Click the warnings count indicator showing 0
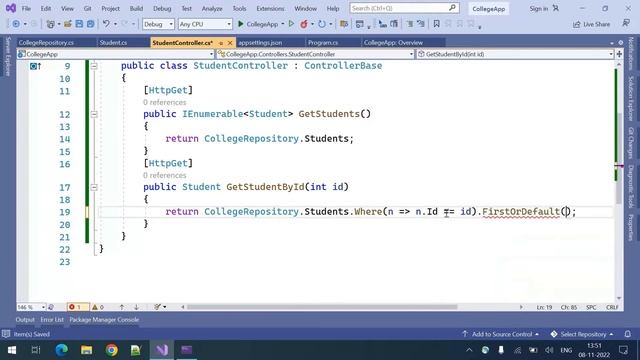Image resolution: width=640 pixels, height=360 pixels. click(x=98, y=307)
